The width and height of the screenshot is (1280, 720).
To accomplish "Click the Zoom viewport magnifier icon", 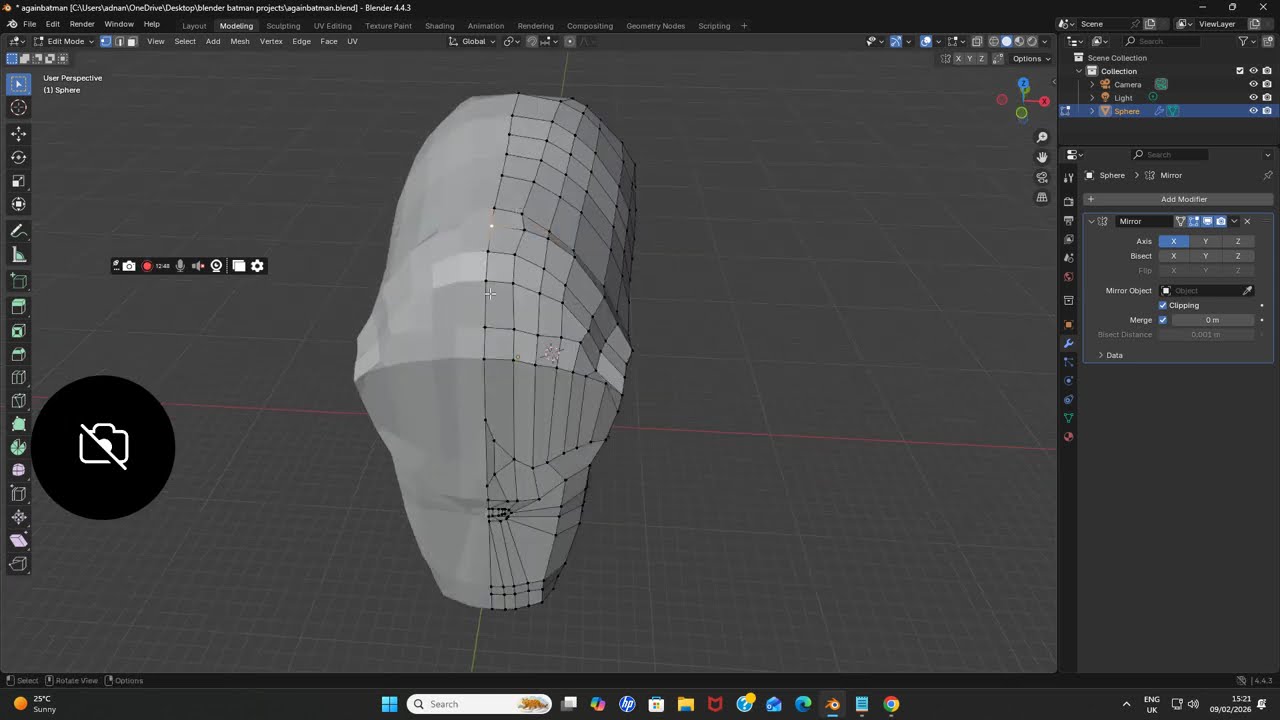I will tap(1042, 137).
